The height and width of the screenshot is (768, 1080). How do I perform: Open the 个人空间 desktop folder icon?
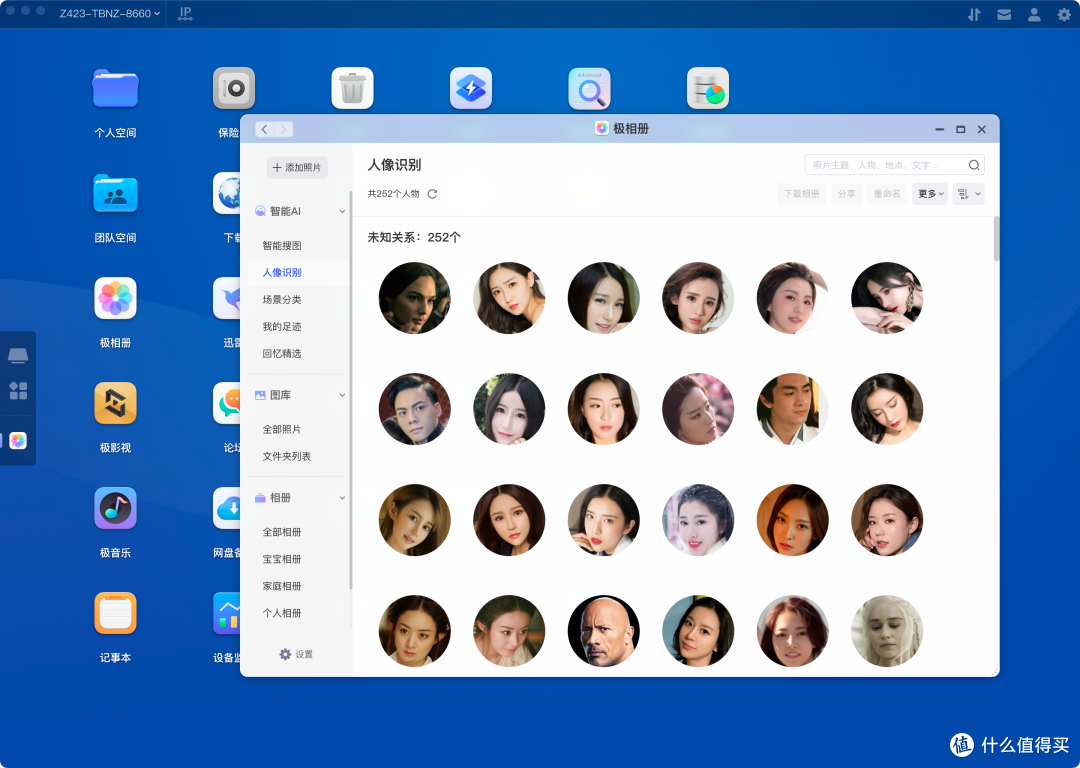coord(115,88)
